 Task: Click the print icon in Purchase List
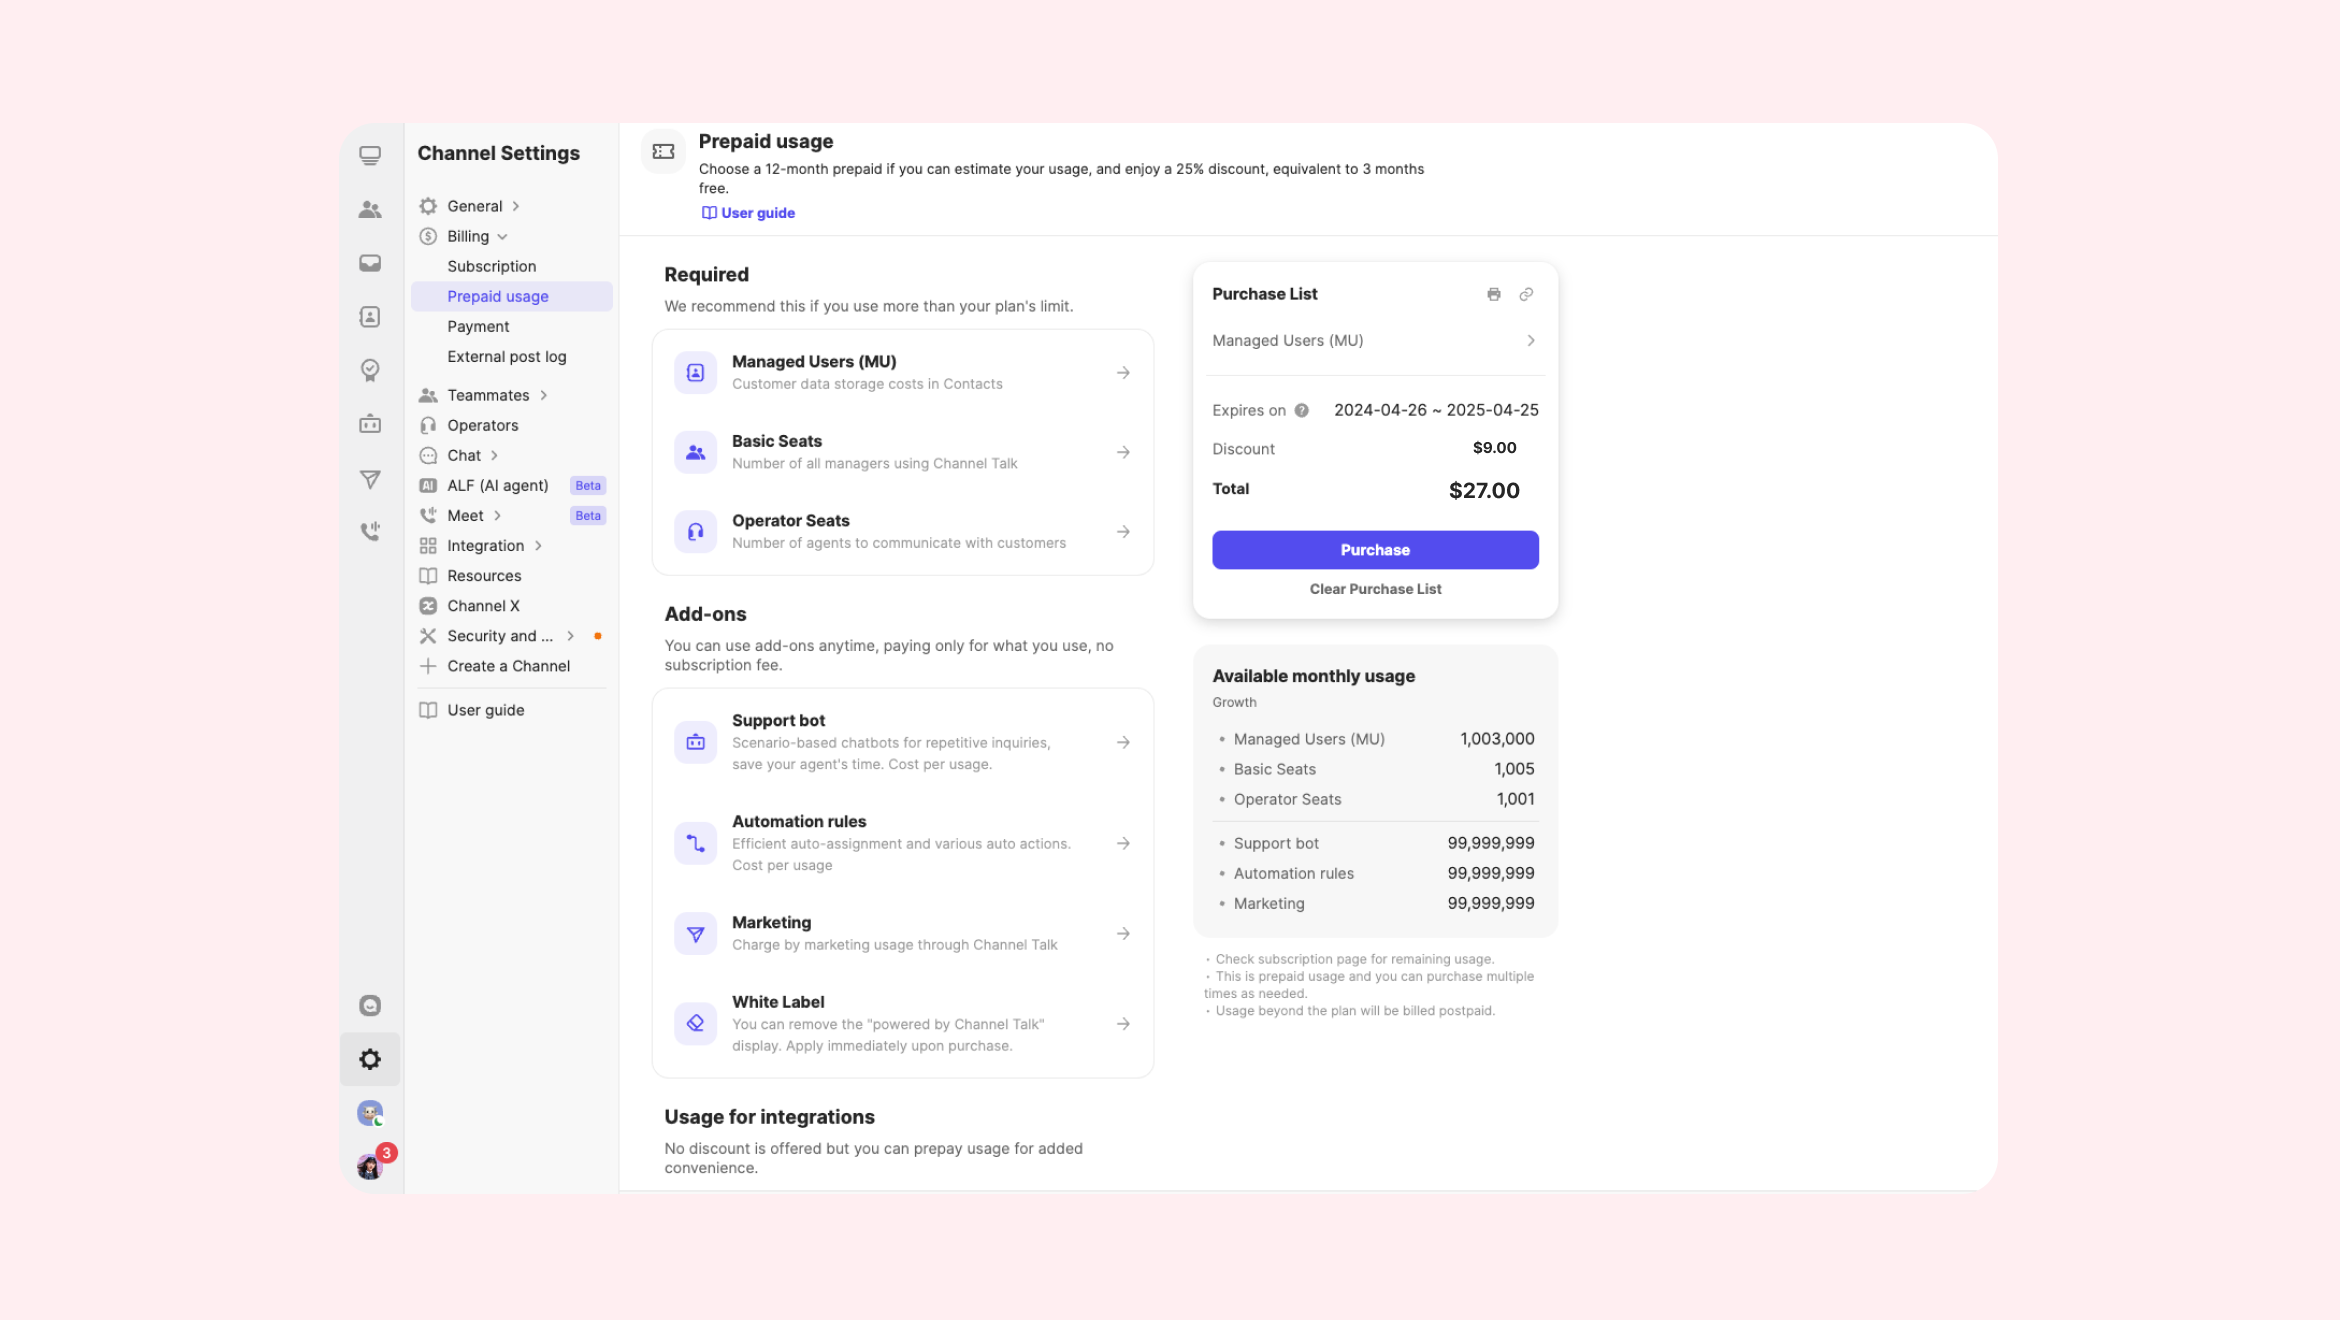(1493, 294)
